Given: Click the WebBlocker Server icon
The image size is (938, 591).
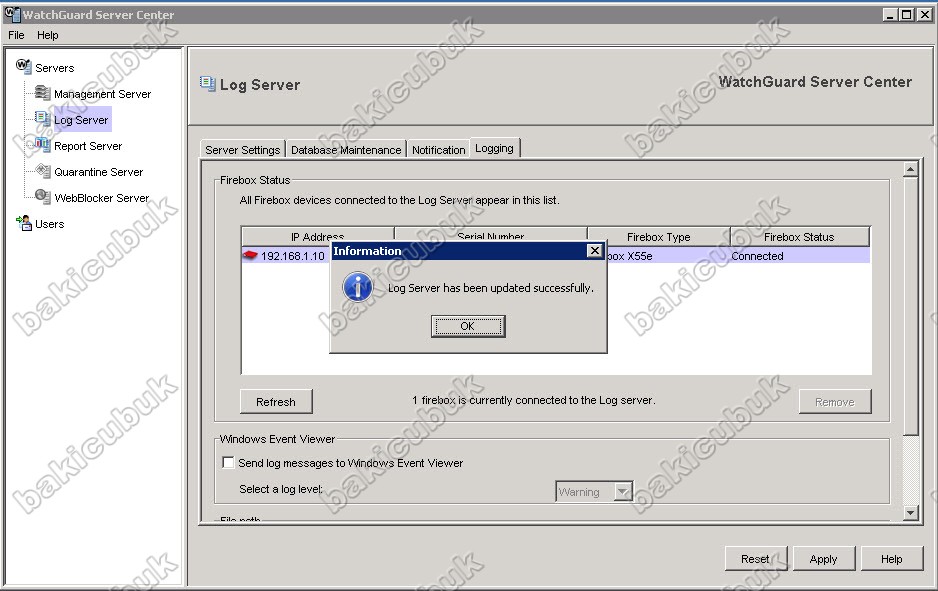Looking at the screenshot, I should 42,196.
